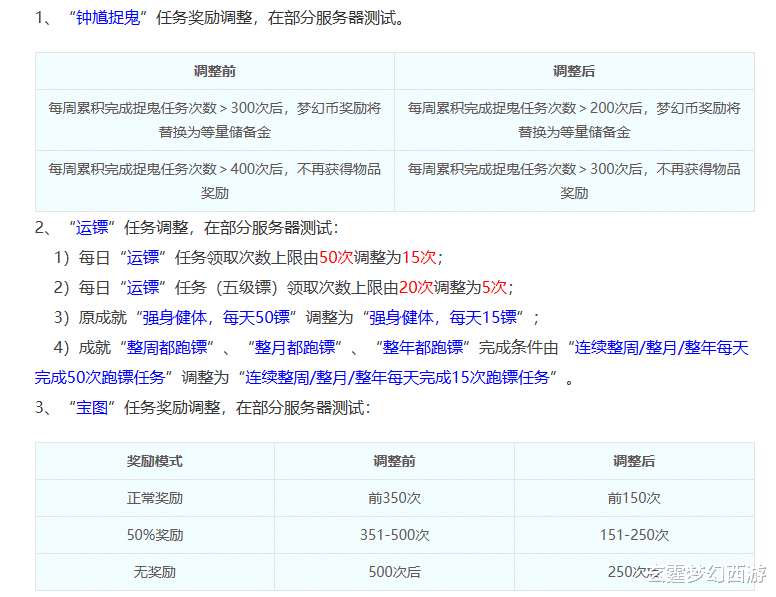This screenshot has width=776, height=597.
Task: Click the red "50次" text
Action: pos(336,257)
